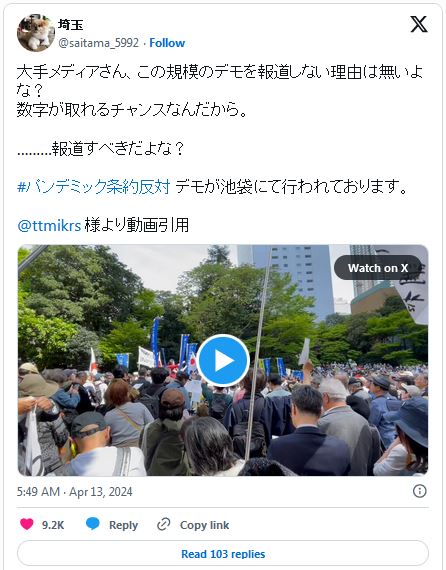Click the Watch on X button

point(378,268)
